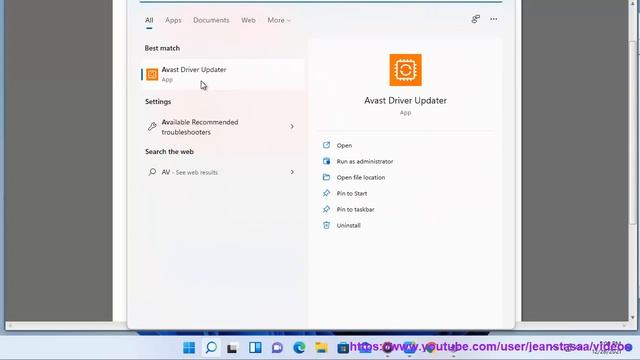Open Task View from the taskbar
The height and width of the screenshot is (360, 640).
pyautogui.click(x=233, y=348)
